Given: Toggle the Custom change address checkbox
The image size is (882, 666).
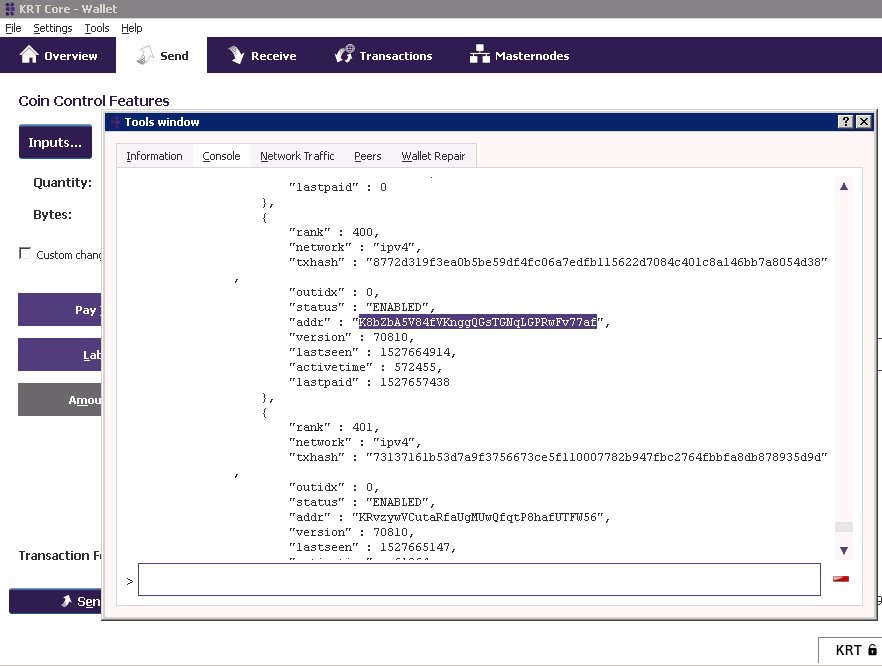Looking at the screenshot, I should click(25, 253).
